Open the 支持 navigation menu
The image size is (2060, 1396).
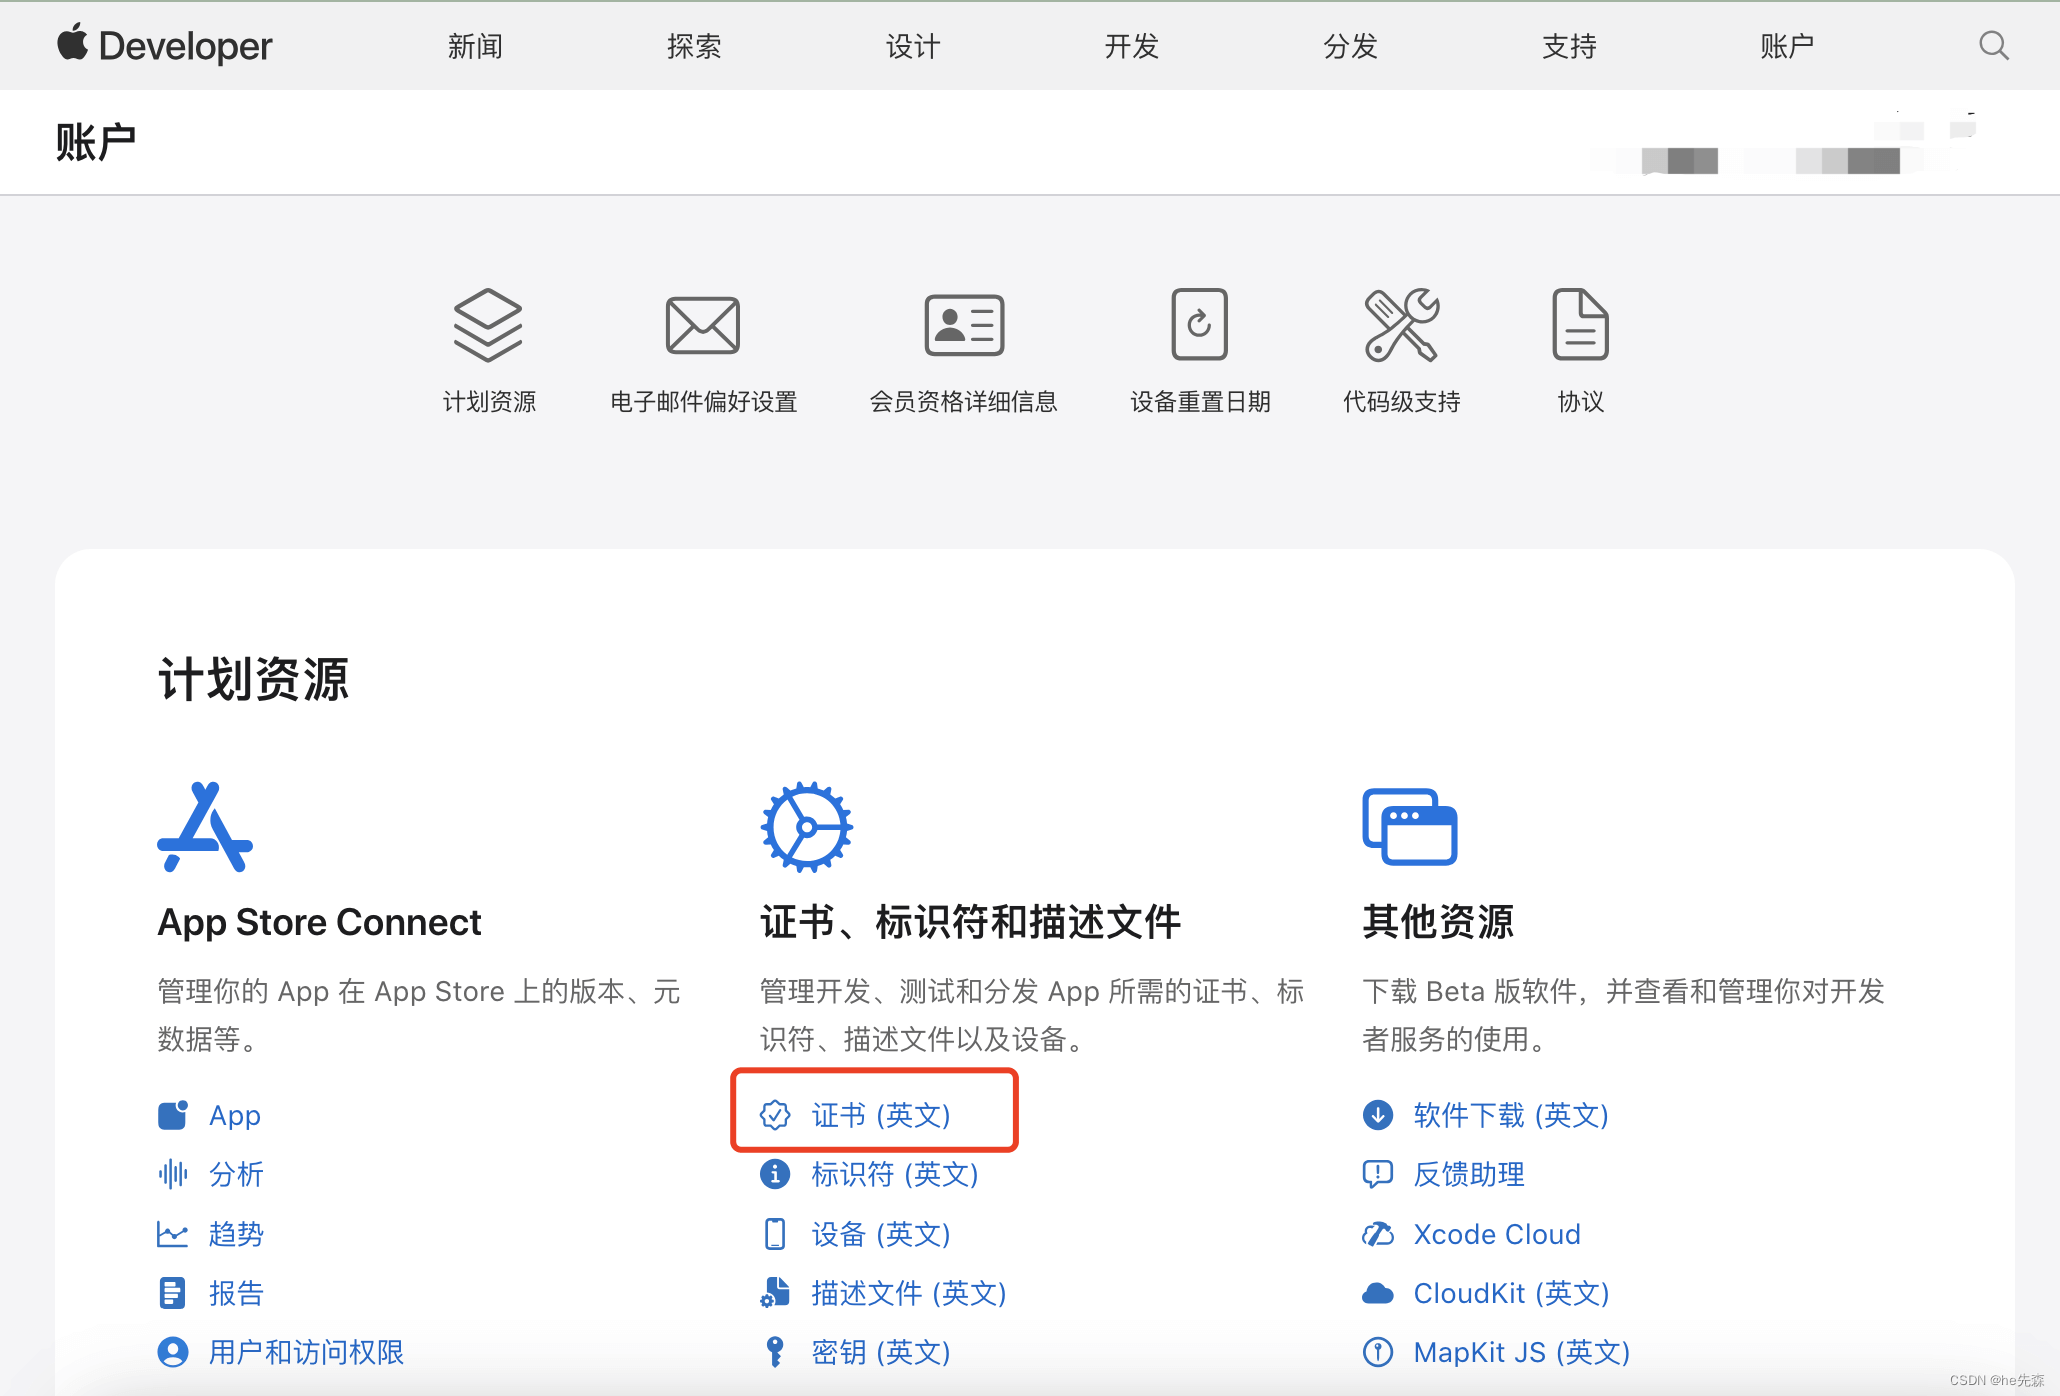coord(1569,46)
